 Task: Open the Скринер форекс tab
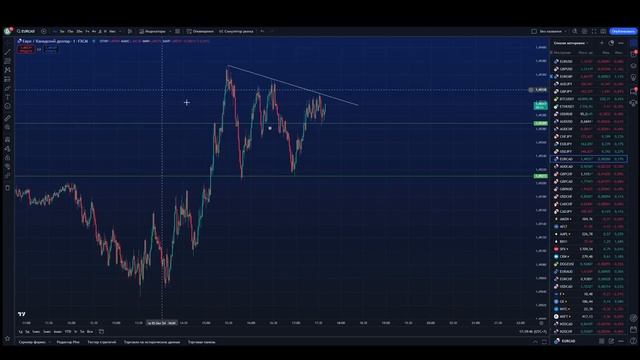pos(32,342)
